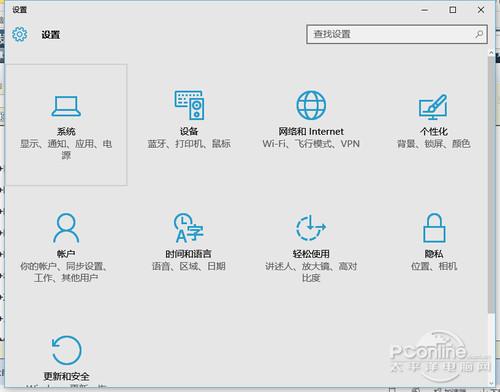Maximize the 设置 window
The height and width of the screenshot is (392, 500).
pos(453,10)
